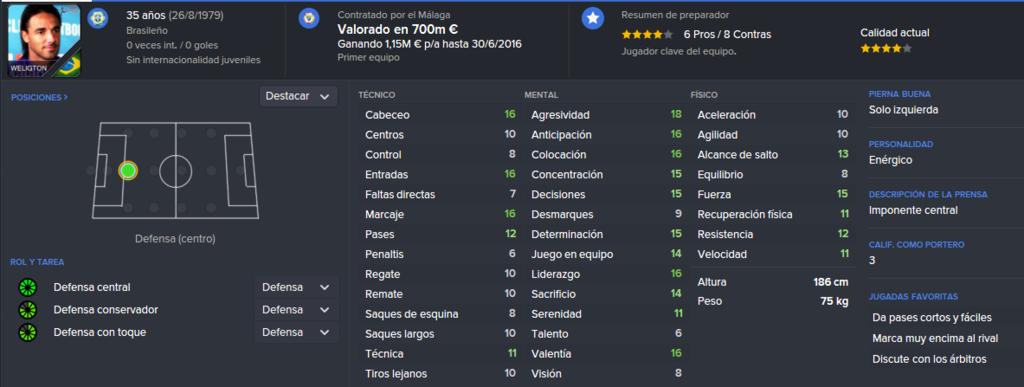Image resolution: width=1024 pixels, height=387 pixels.
Task: Expand the duty dropdown for Defensa central
Action: pos(296,287)
